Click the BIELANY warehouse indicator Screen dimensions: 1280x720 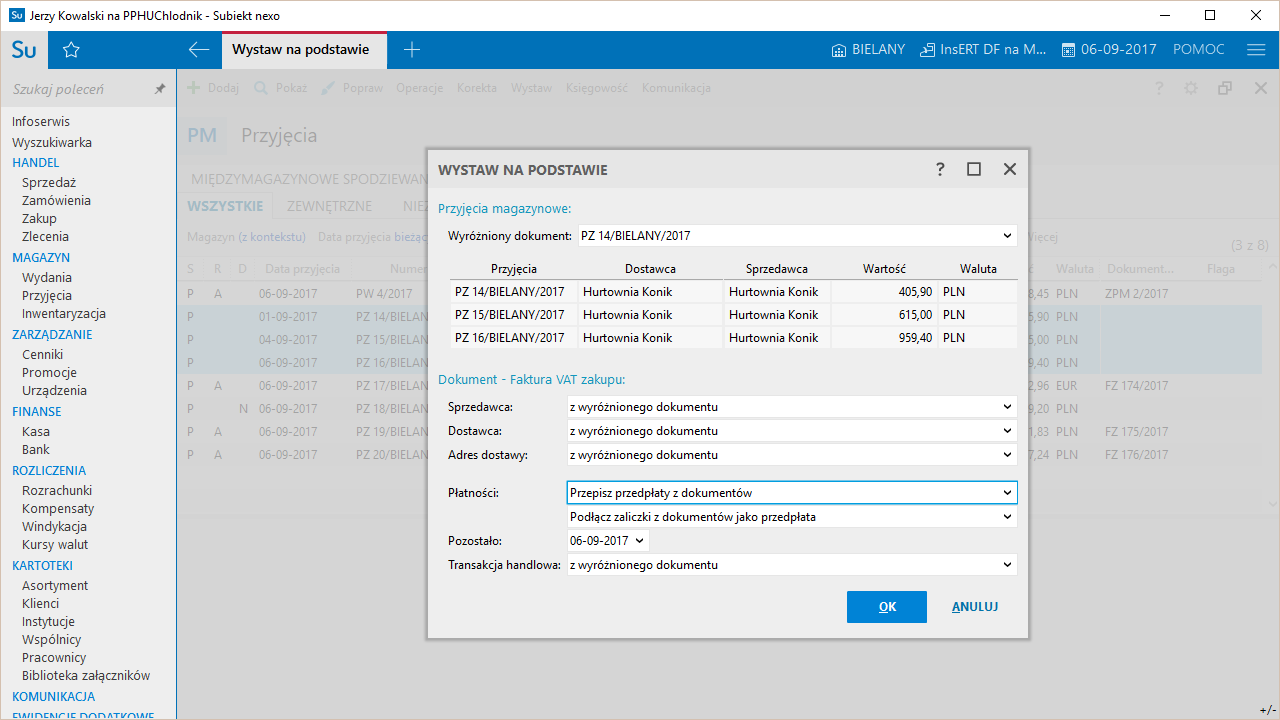point(868,50)
